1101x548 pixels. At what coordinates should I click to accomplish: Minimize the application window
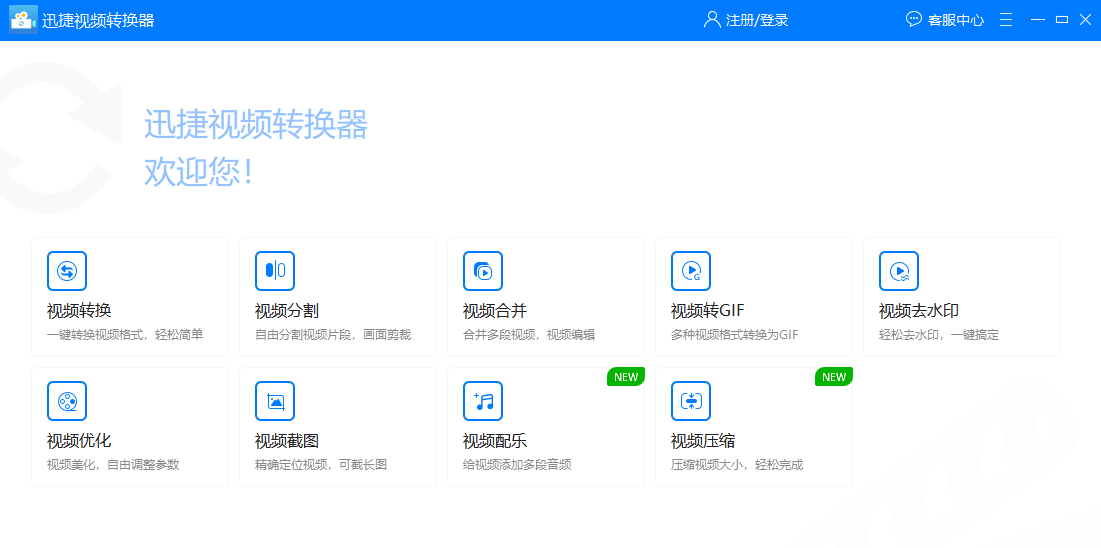tap(1038, 20)
